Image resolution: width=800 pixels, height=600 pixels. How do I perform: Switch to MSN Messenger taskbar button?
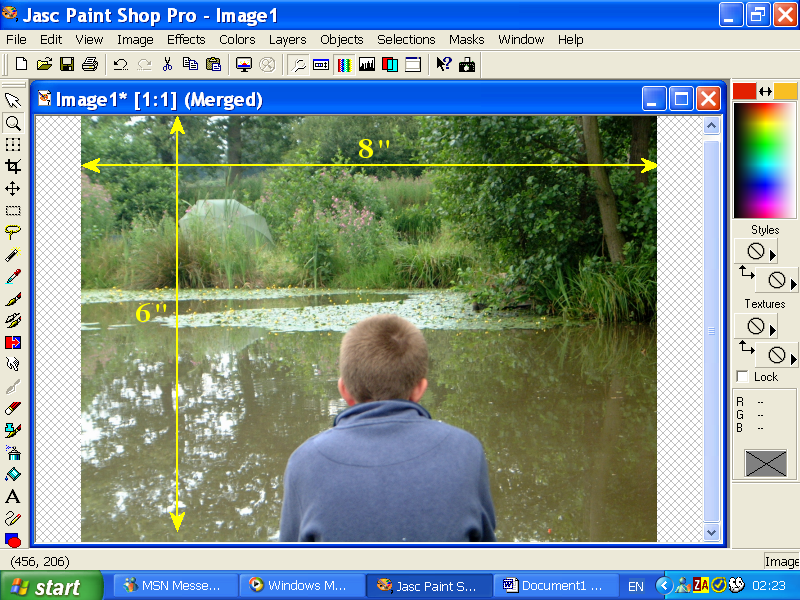(x=176, y=586)
